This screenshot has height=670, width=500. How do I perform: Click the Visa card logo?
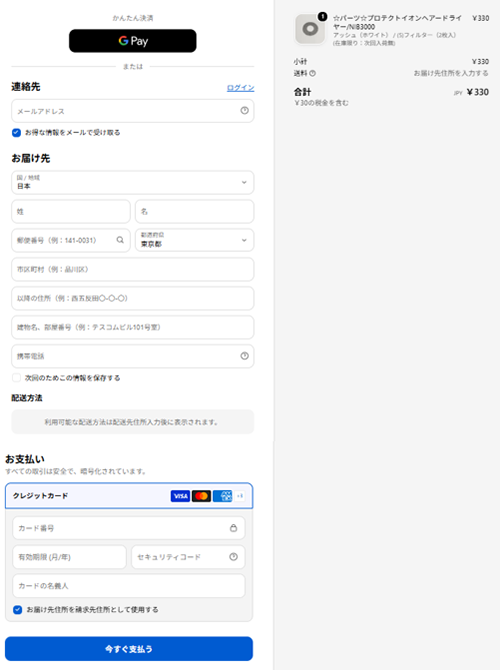[180, 496]
